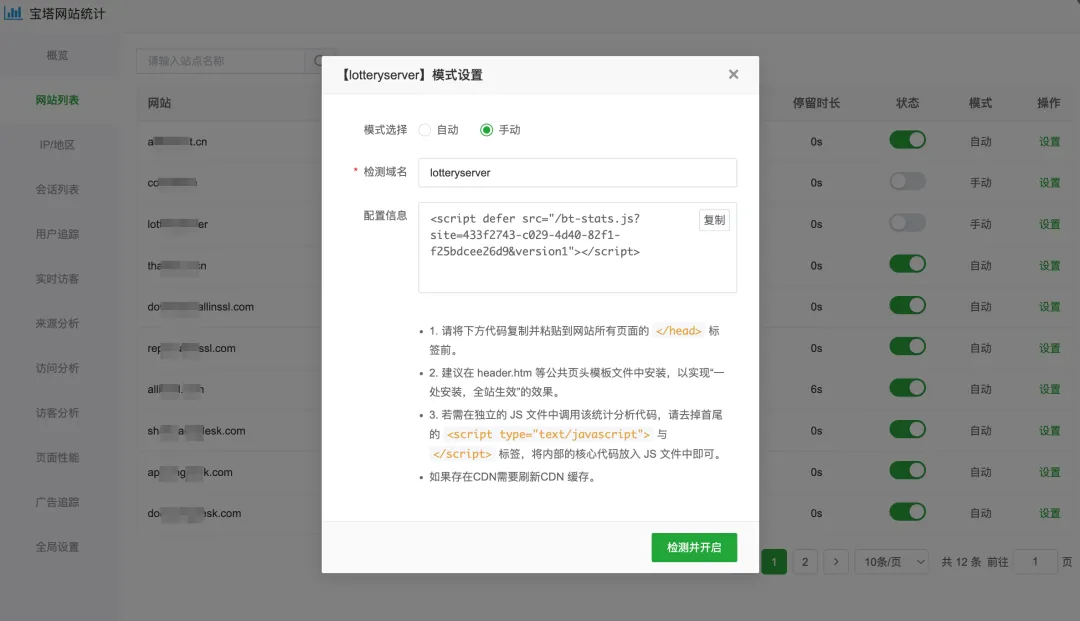Open 设置 for the first row ending t.cn
This screenshot has width=1080, height=621.
tap(1050, 142)
